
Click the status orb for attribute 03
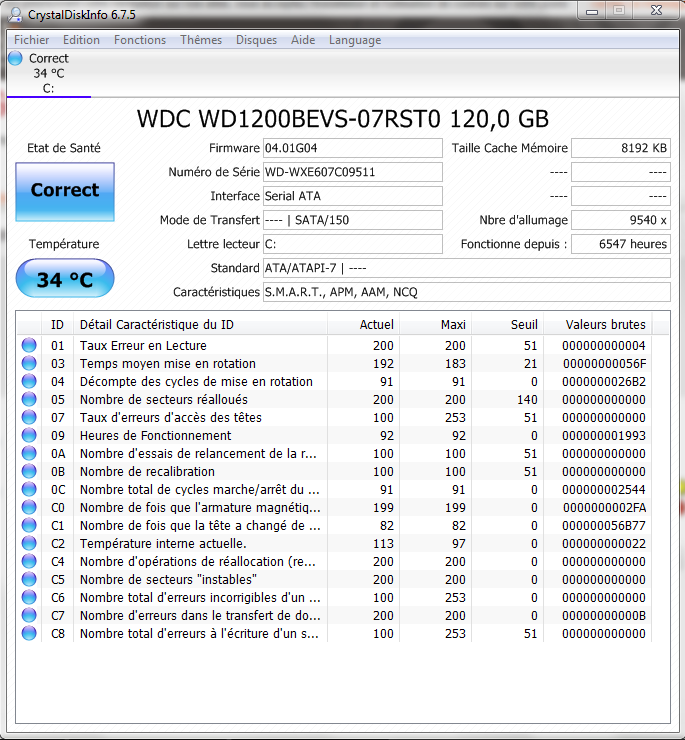29,363
